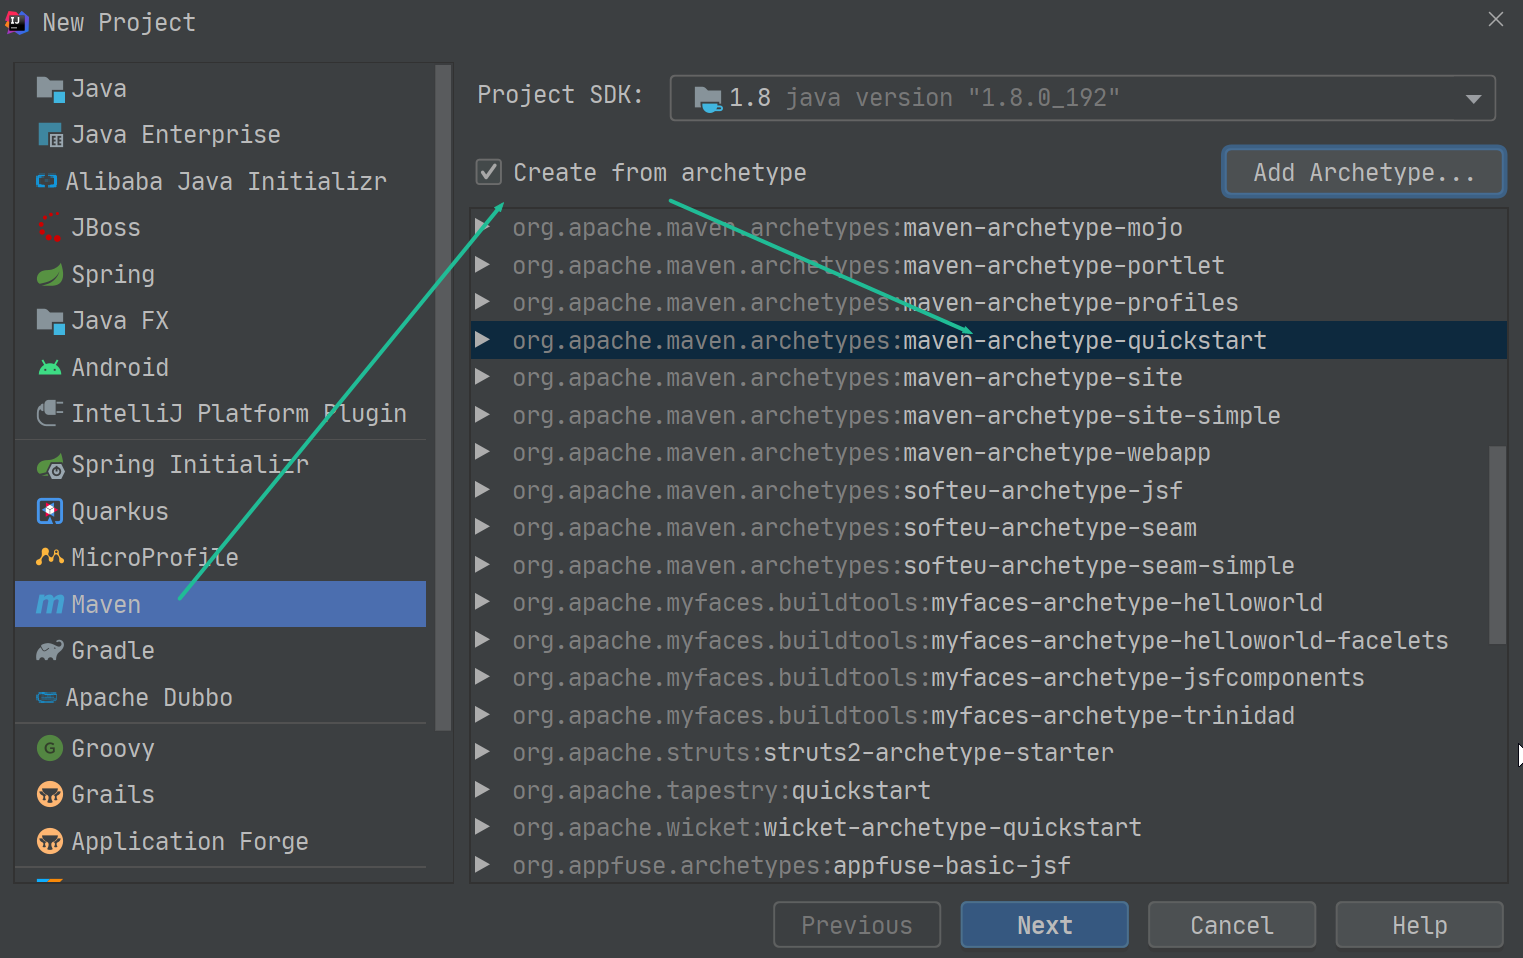Select Application Forge project type

[221, 841]
